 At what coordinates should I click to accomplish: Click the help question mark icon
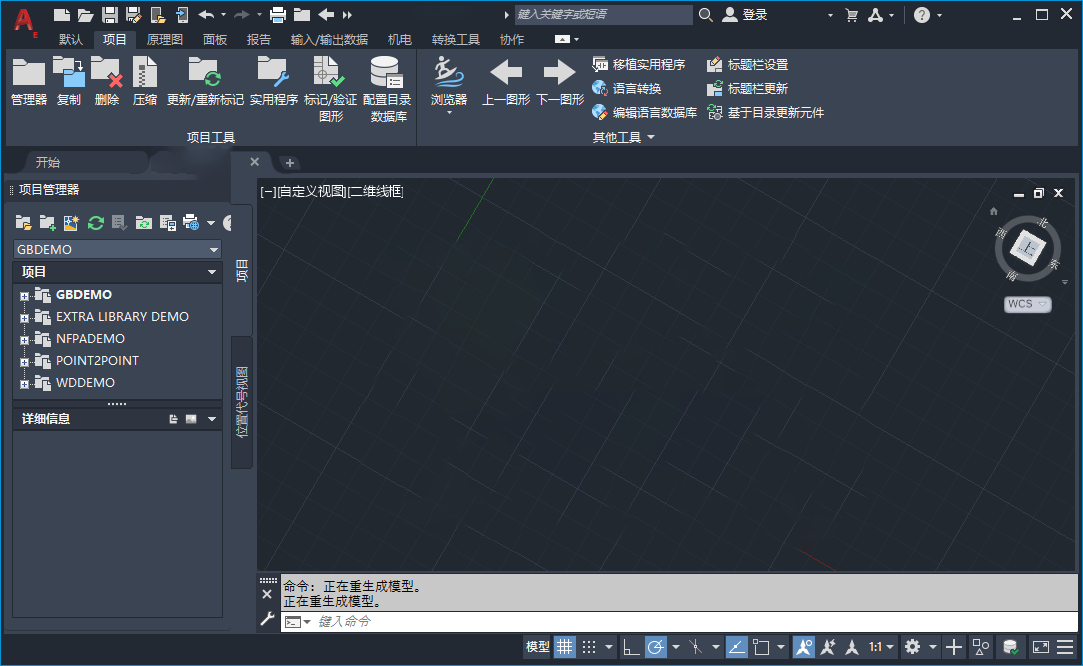pos(921,15)
